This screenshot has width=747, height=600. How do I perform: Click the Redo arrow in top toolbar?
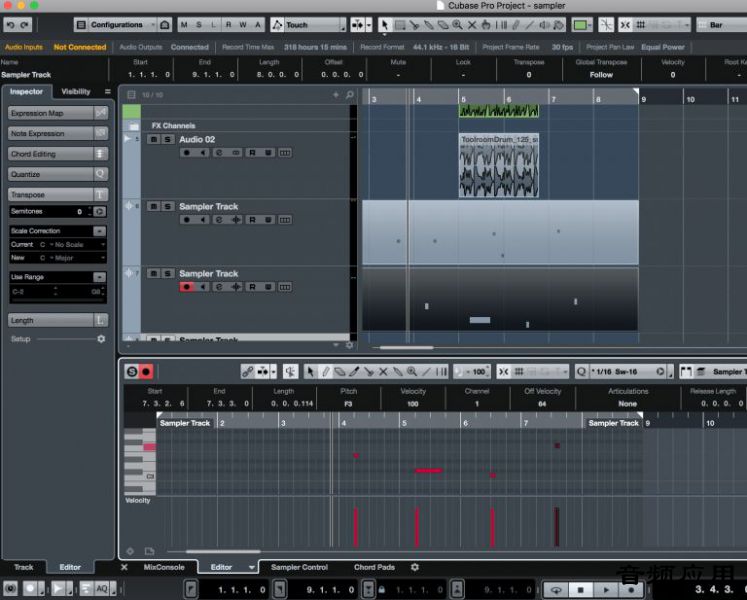pyautogui.click(x=25, y=25)
